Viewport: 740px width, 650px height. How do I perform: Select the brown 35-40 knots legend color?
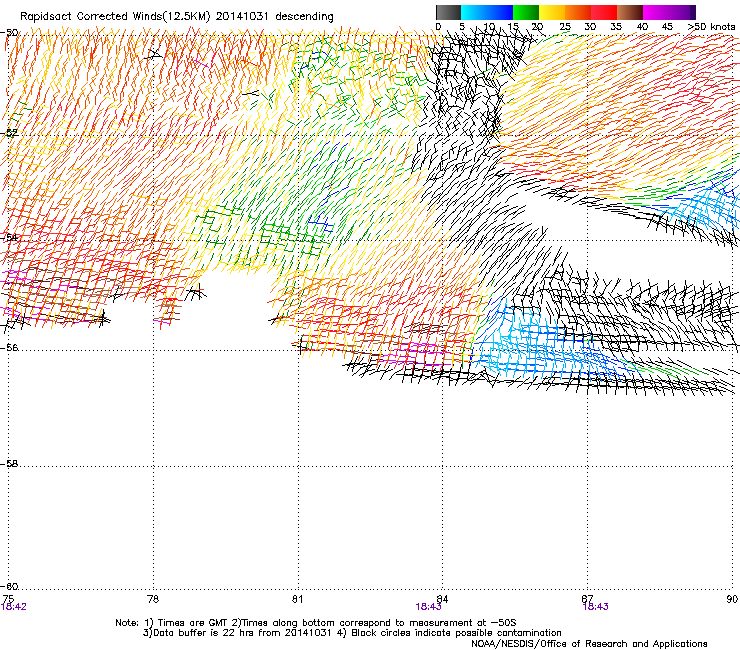(630, 12)
